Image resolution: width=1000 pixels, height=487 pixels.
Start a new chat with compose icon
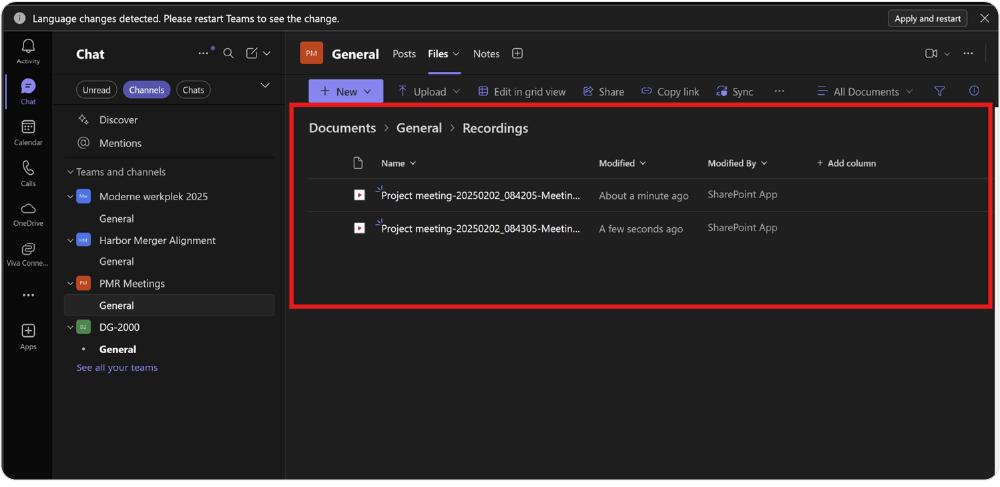252,54
